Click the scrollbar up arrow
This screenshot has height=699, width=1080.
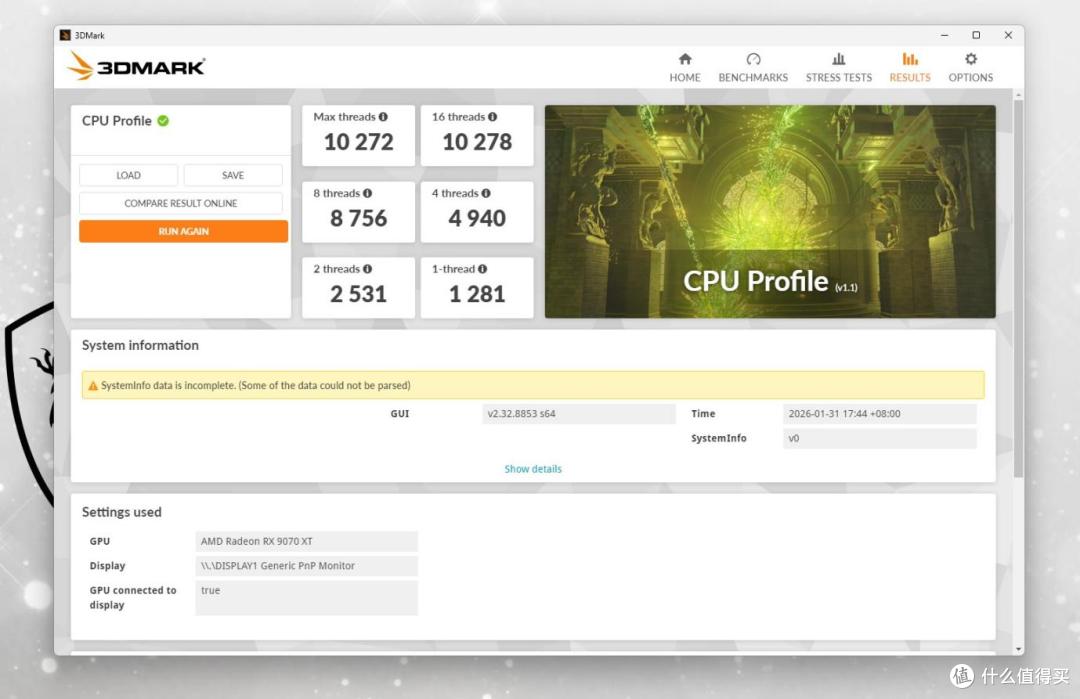[x=1018, y=94]
